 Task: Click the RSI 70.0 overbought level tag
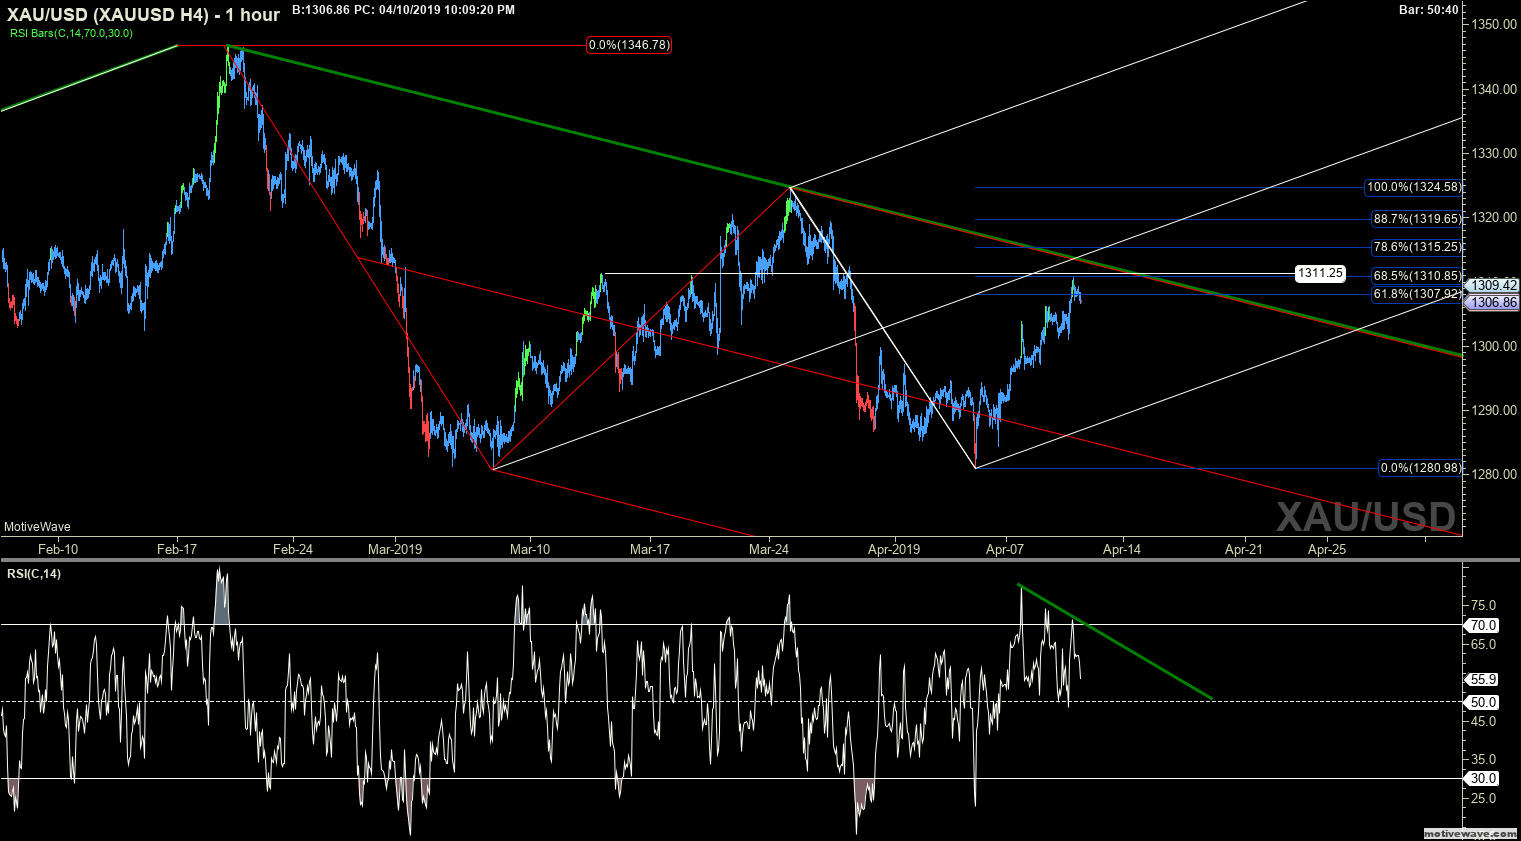tap(1482, 625)
